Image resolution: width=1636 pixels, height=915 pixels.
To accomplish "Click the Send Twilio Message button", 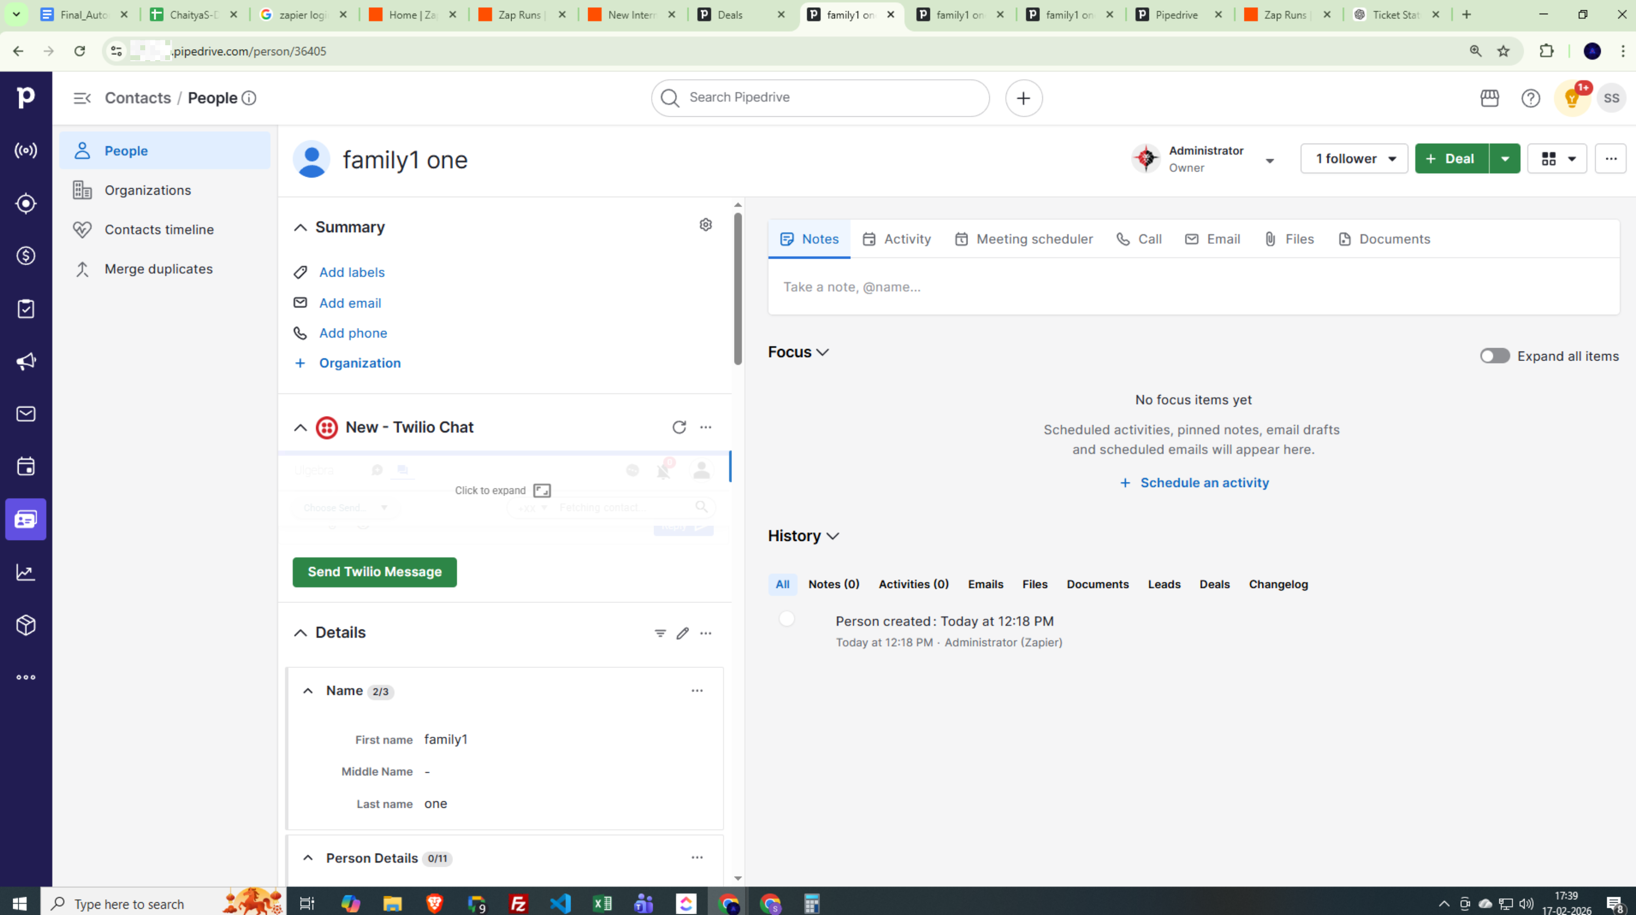I will click(x=374, y=572).
